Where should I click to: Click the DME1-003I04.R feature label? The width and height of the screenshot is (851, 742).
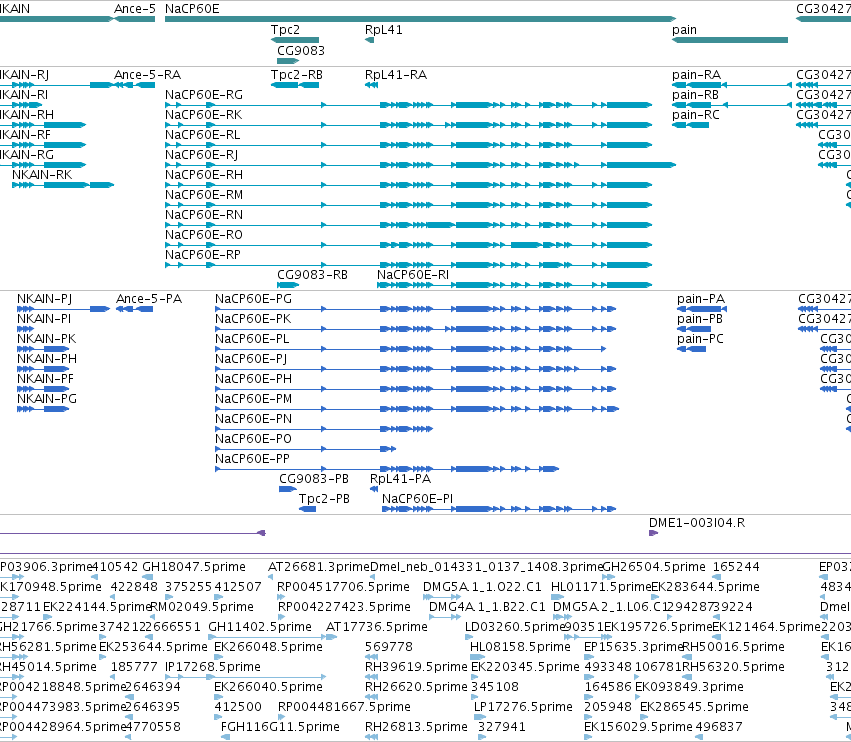[x=697, y=523]
